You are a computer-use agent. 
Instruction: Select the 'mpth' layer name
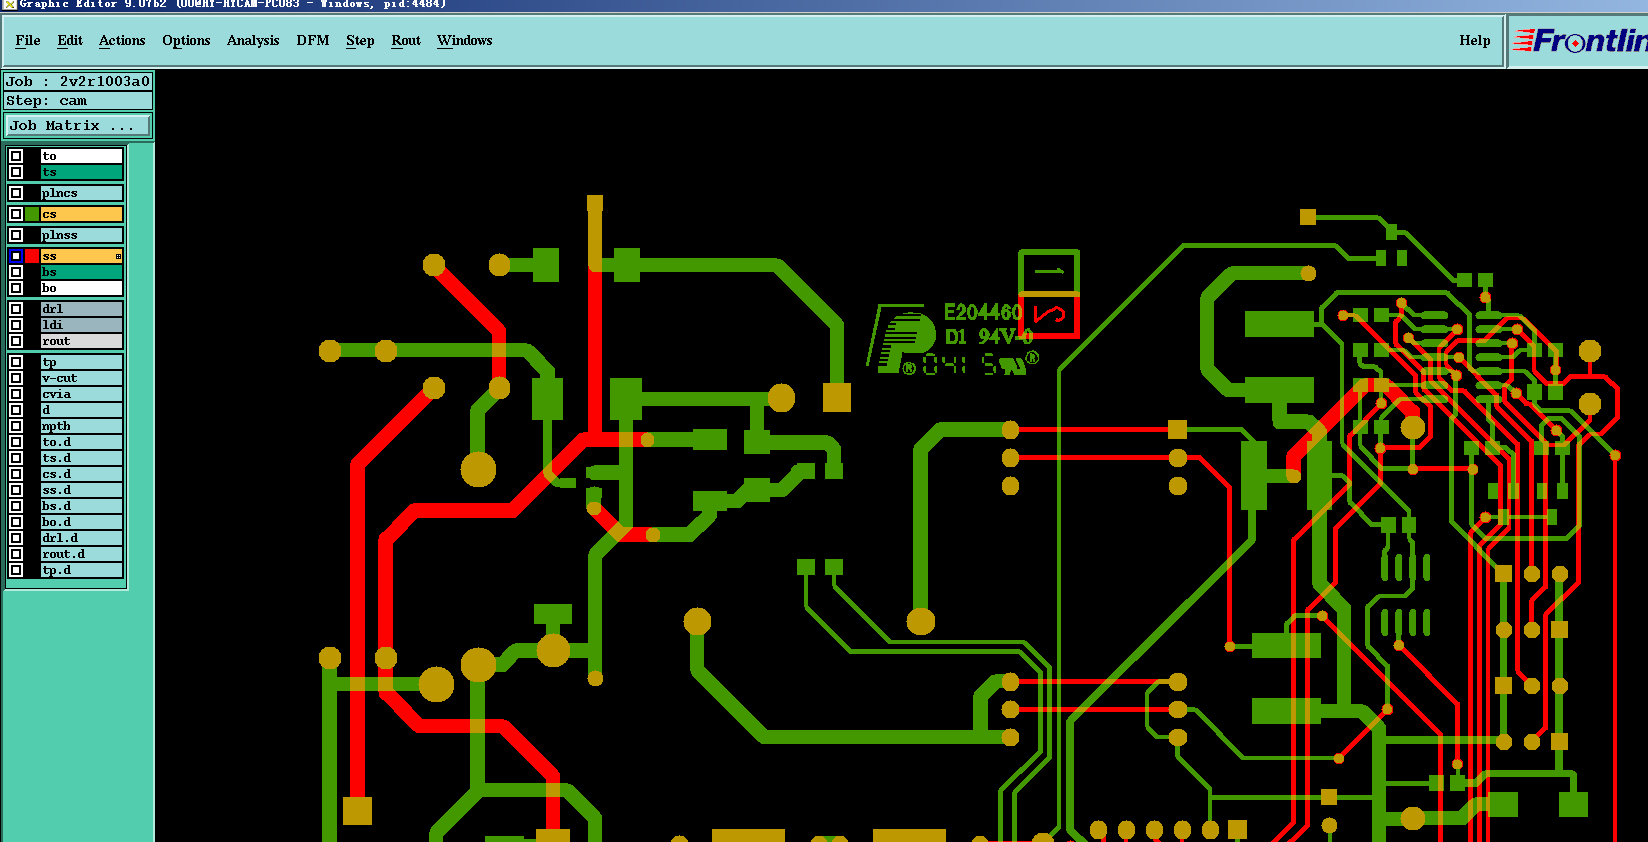81,426
